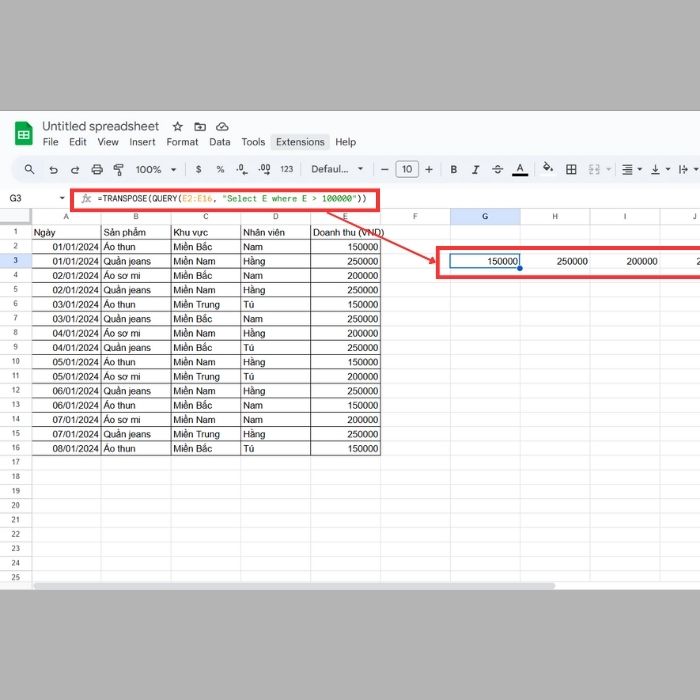Rename the Untitled spreadsheet title
Viewport: 700px width, 700px height.
click(100, 126)
